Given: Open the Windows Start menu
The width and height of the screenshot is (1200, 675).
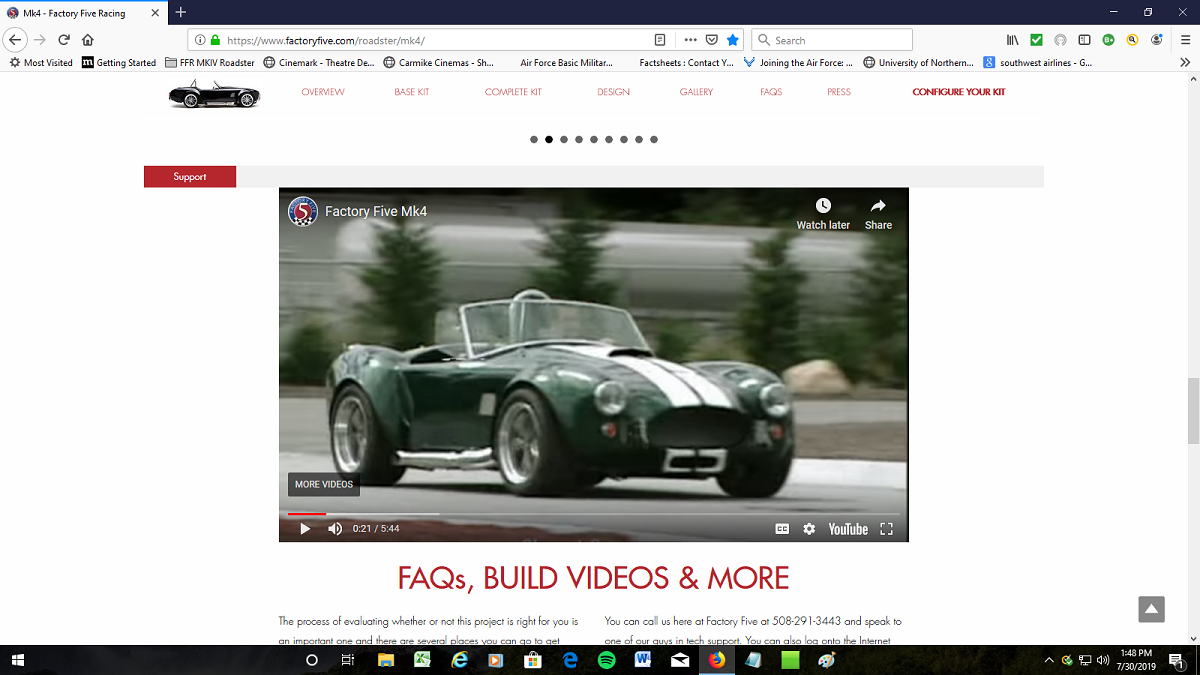Looking at the screenshot, I should point(19,660).
